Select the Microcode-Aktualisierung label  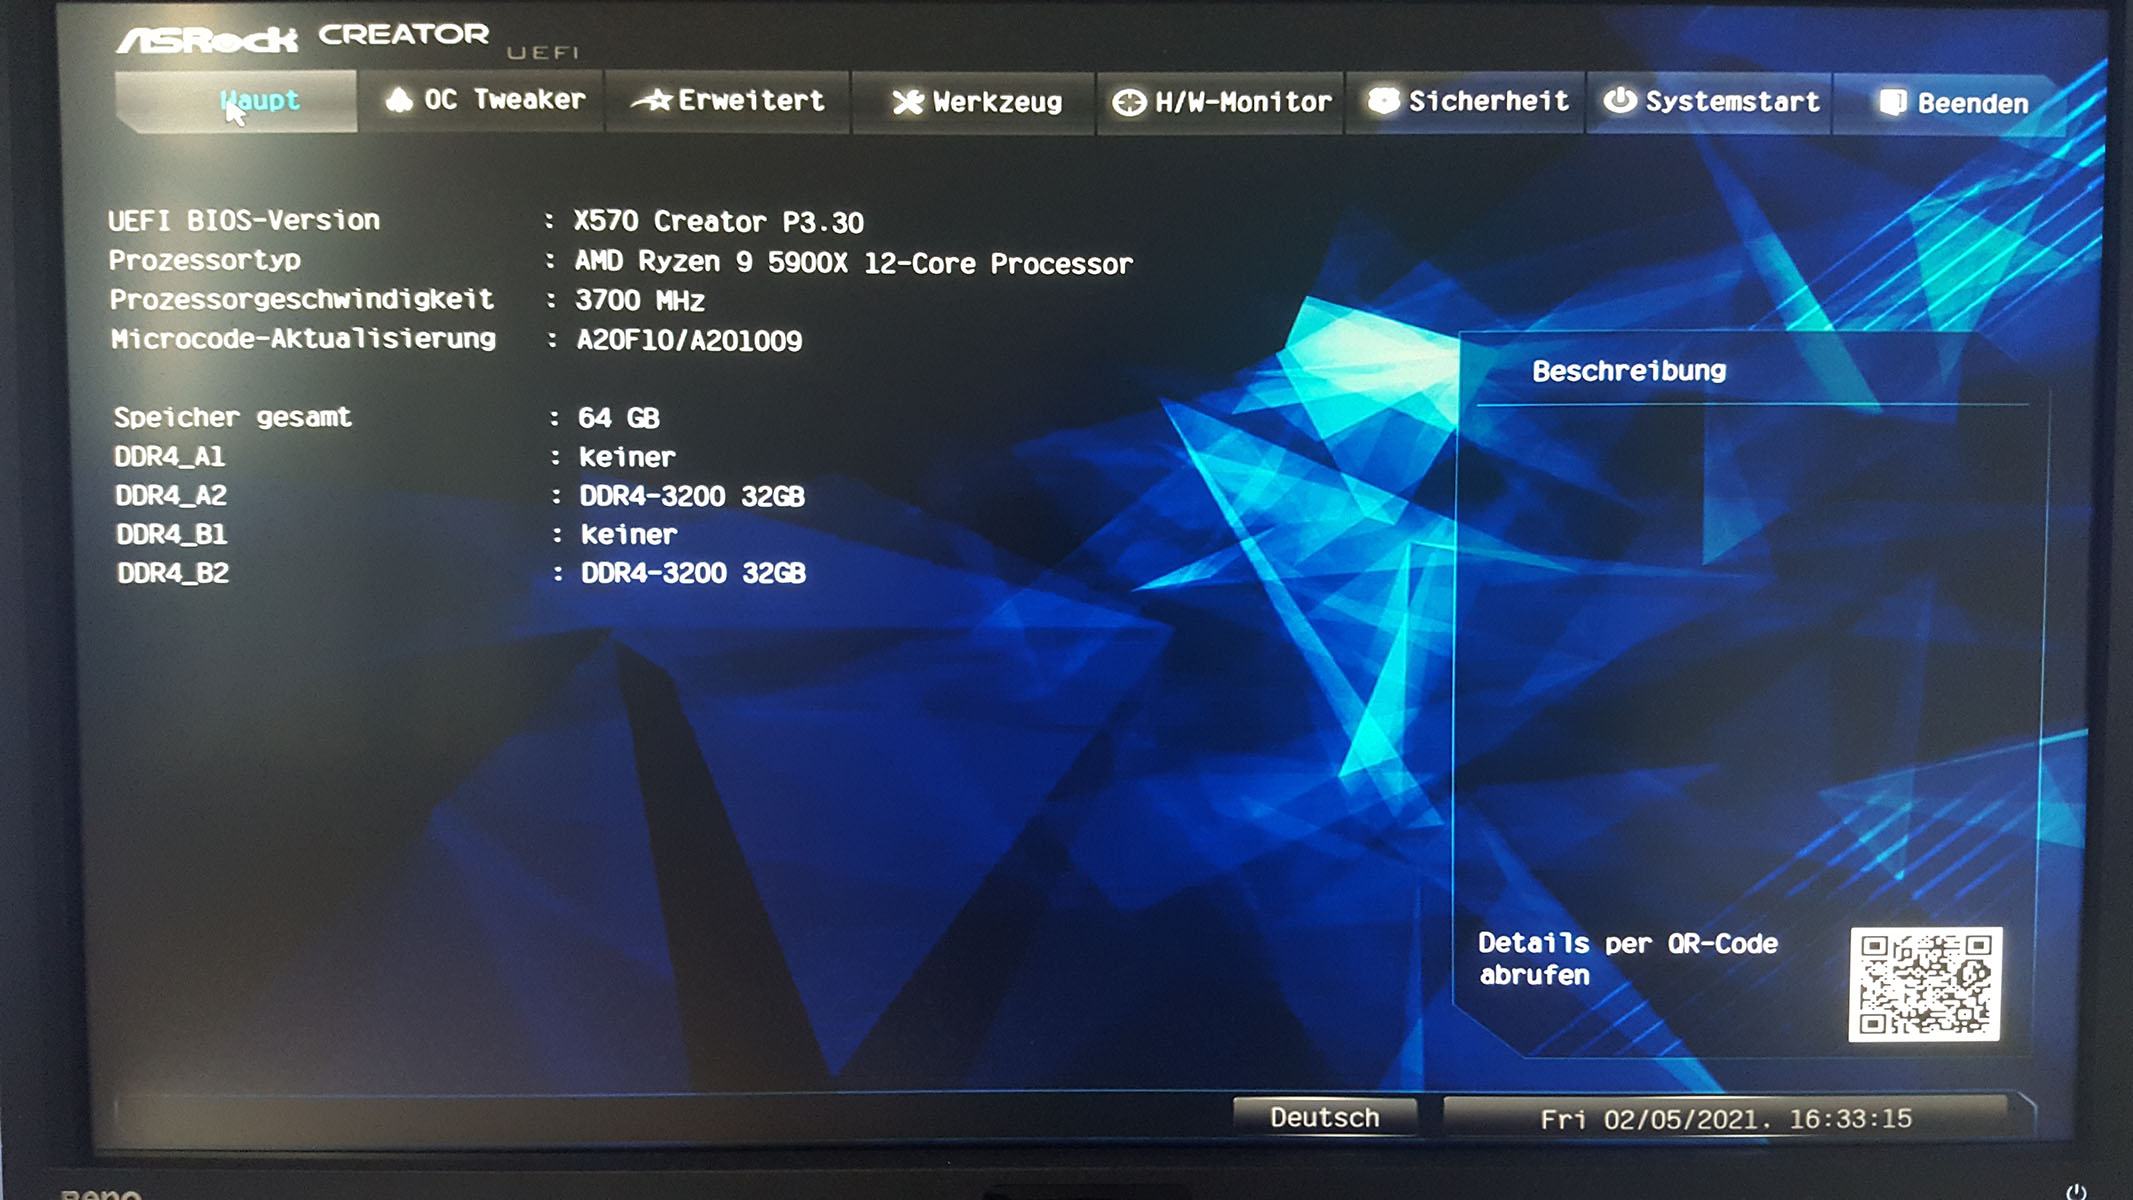coord(304,339)
